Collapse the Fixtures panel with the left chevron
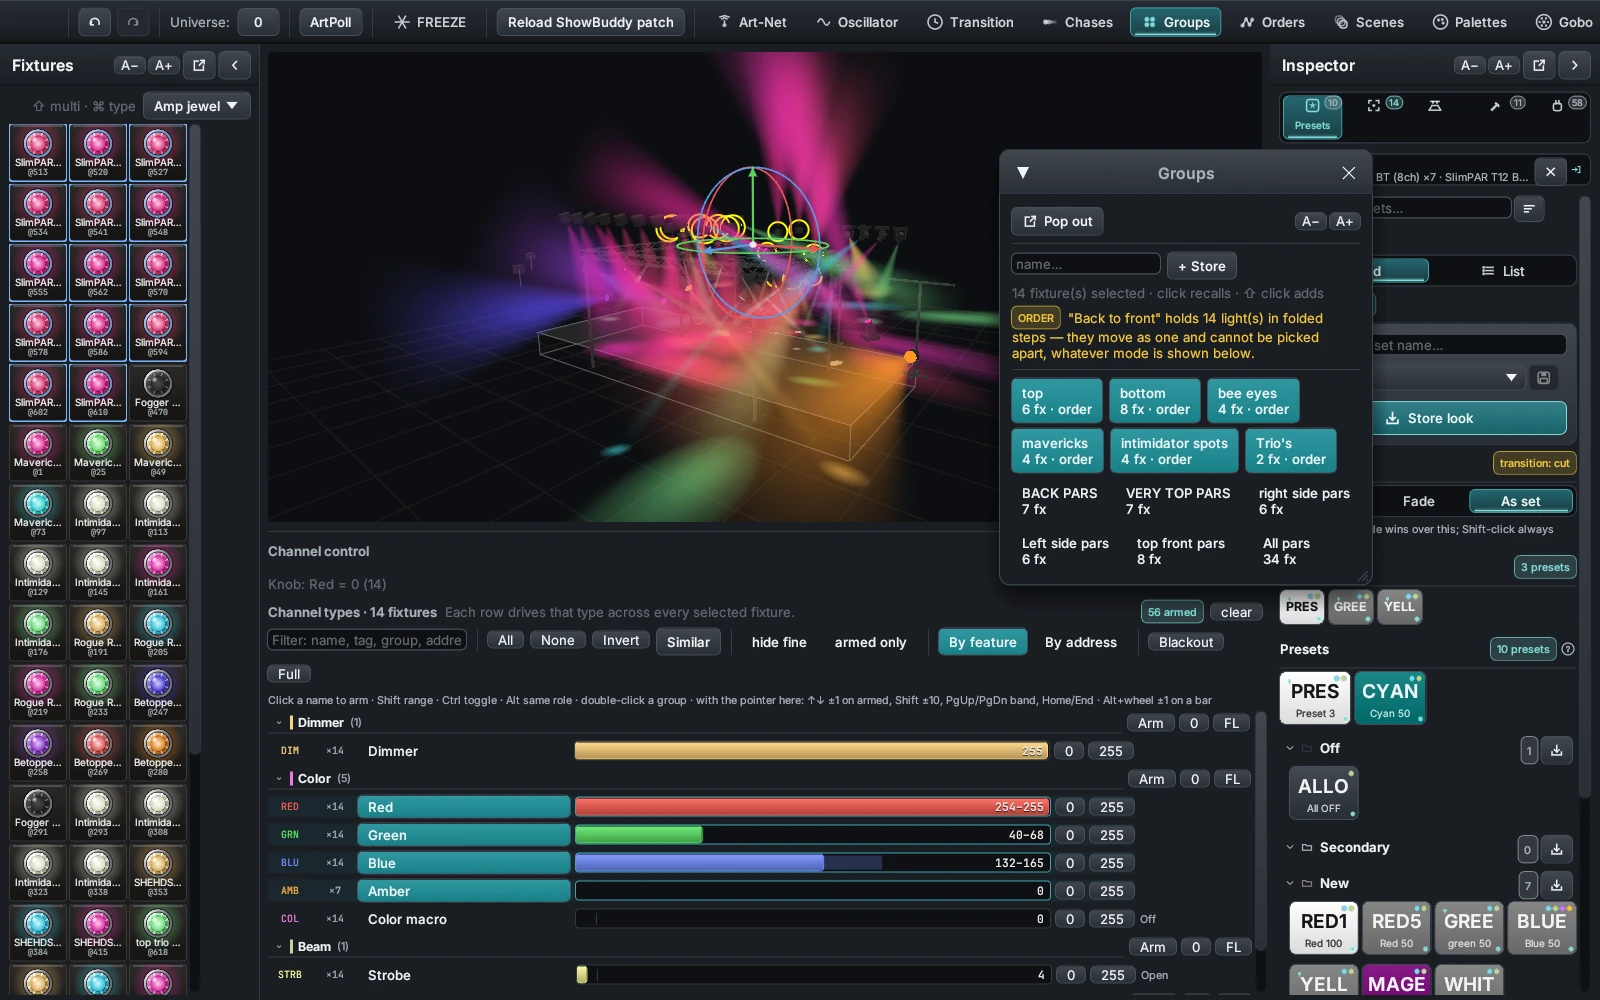Image resolution: width=1600 pixels, height=1000 pixels. click(x=234, y=65)
